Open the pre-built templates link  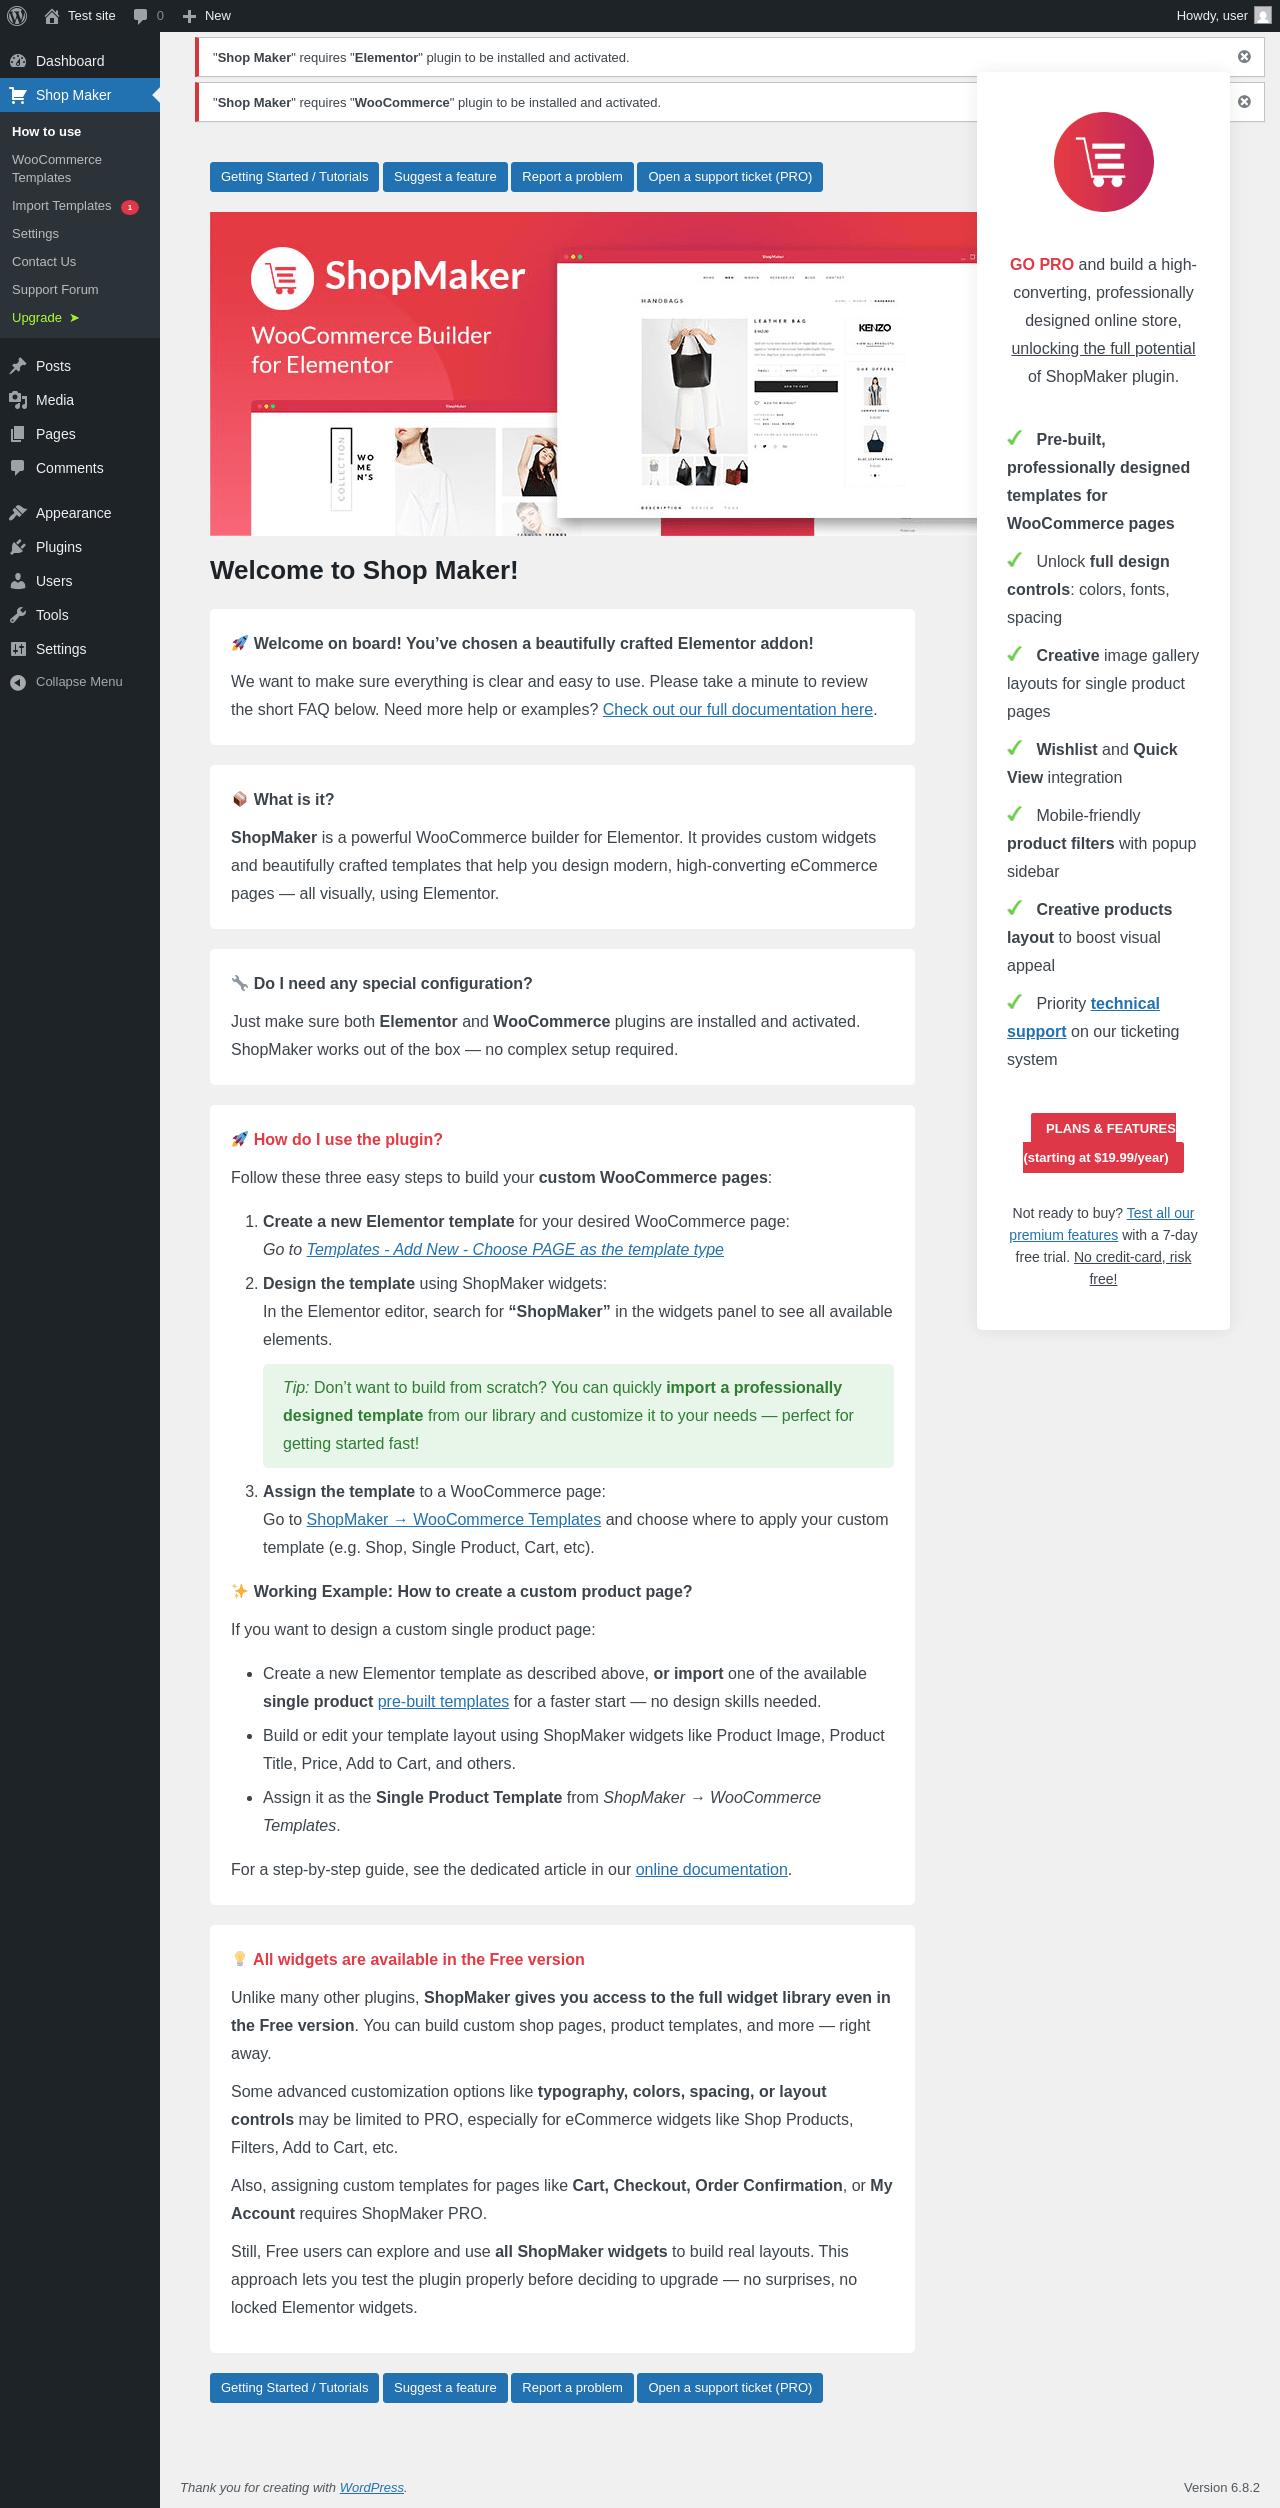443,1702
